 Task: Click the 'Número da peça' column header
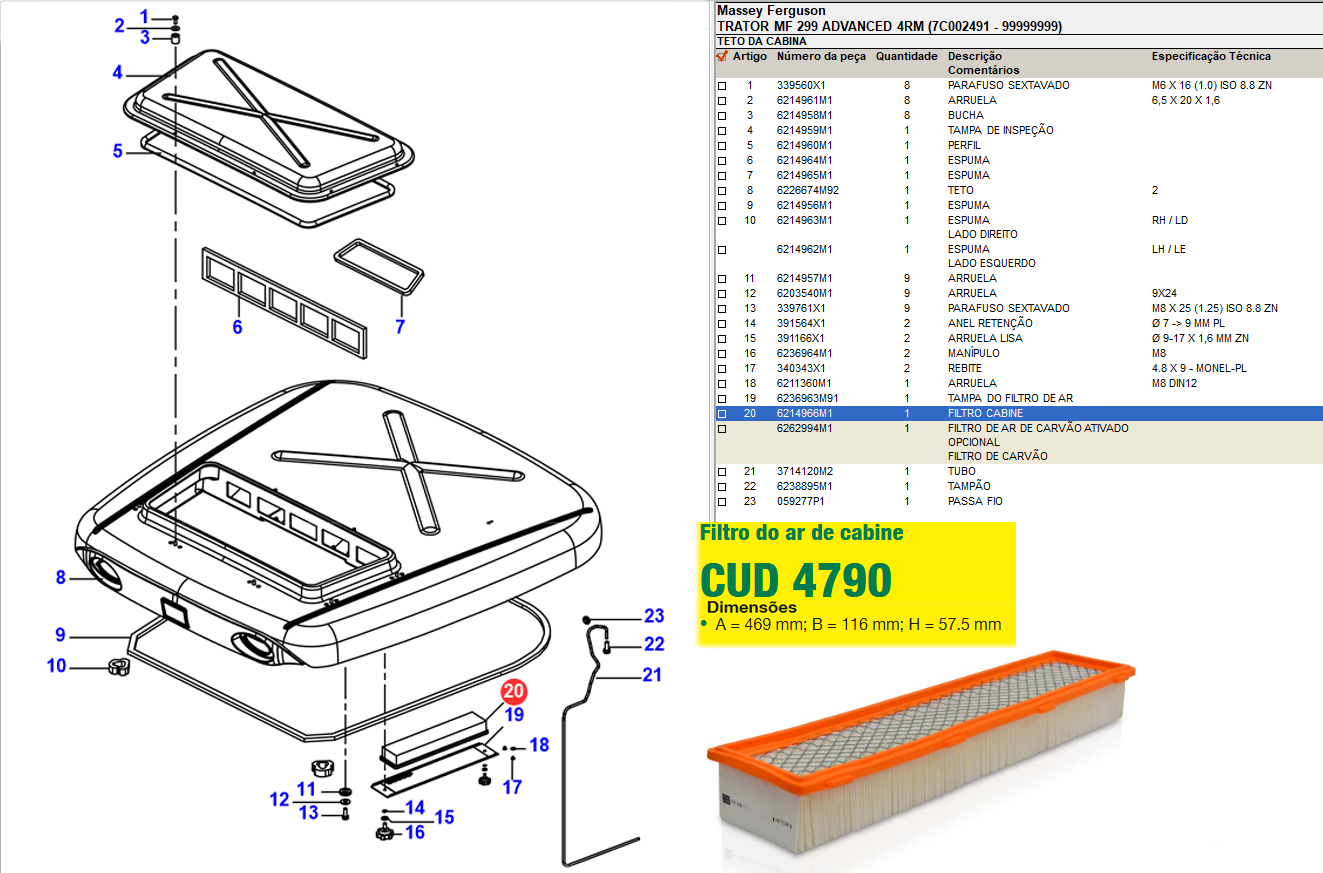(x=820, y=57)
